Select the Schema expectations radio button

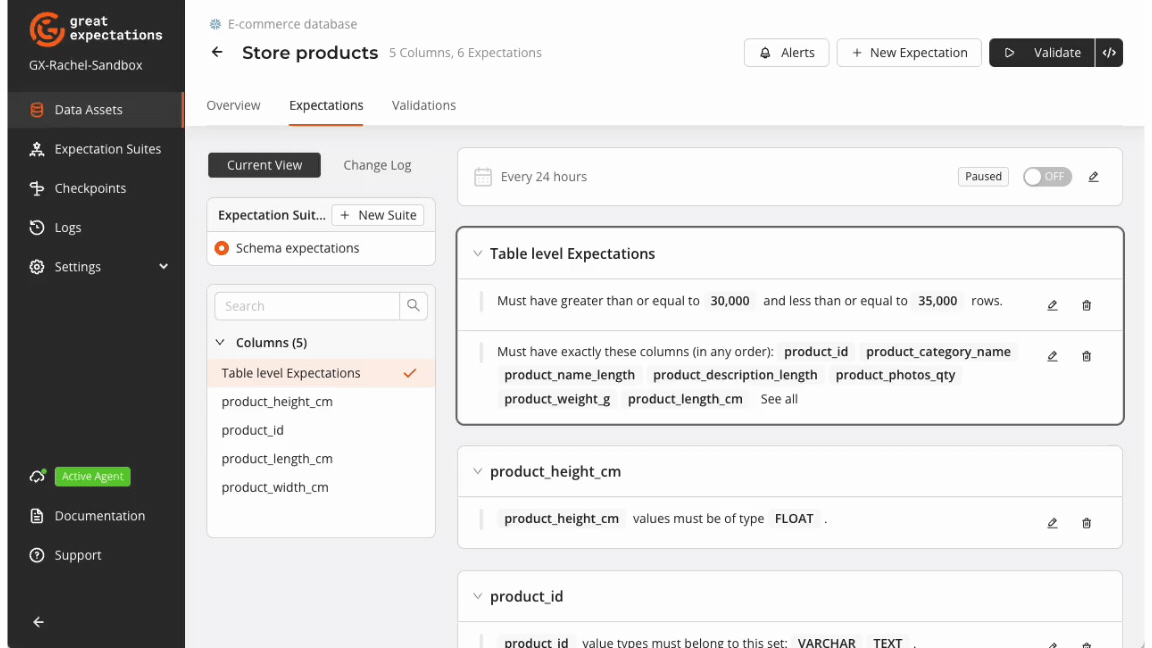pyautogui.click(x=221, y=248)
